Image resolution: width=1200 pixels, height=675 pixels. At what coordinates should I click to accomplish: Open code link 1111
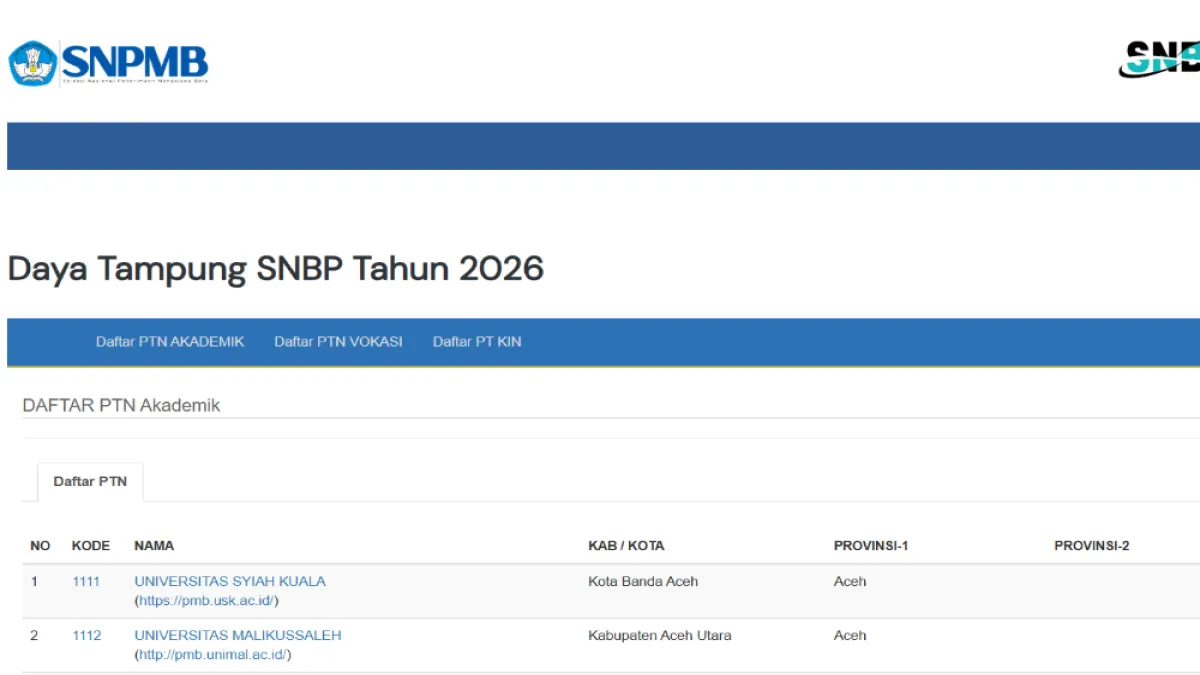pos(86,581)
